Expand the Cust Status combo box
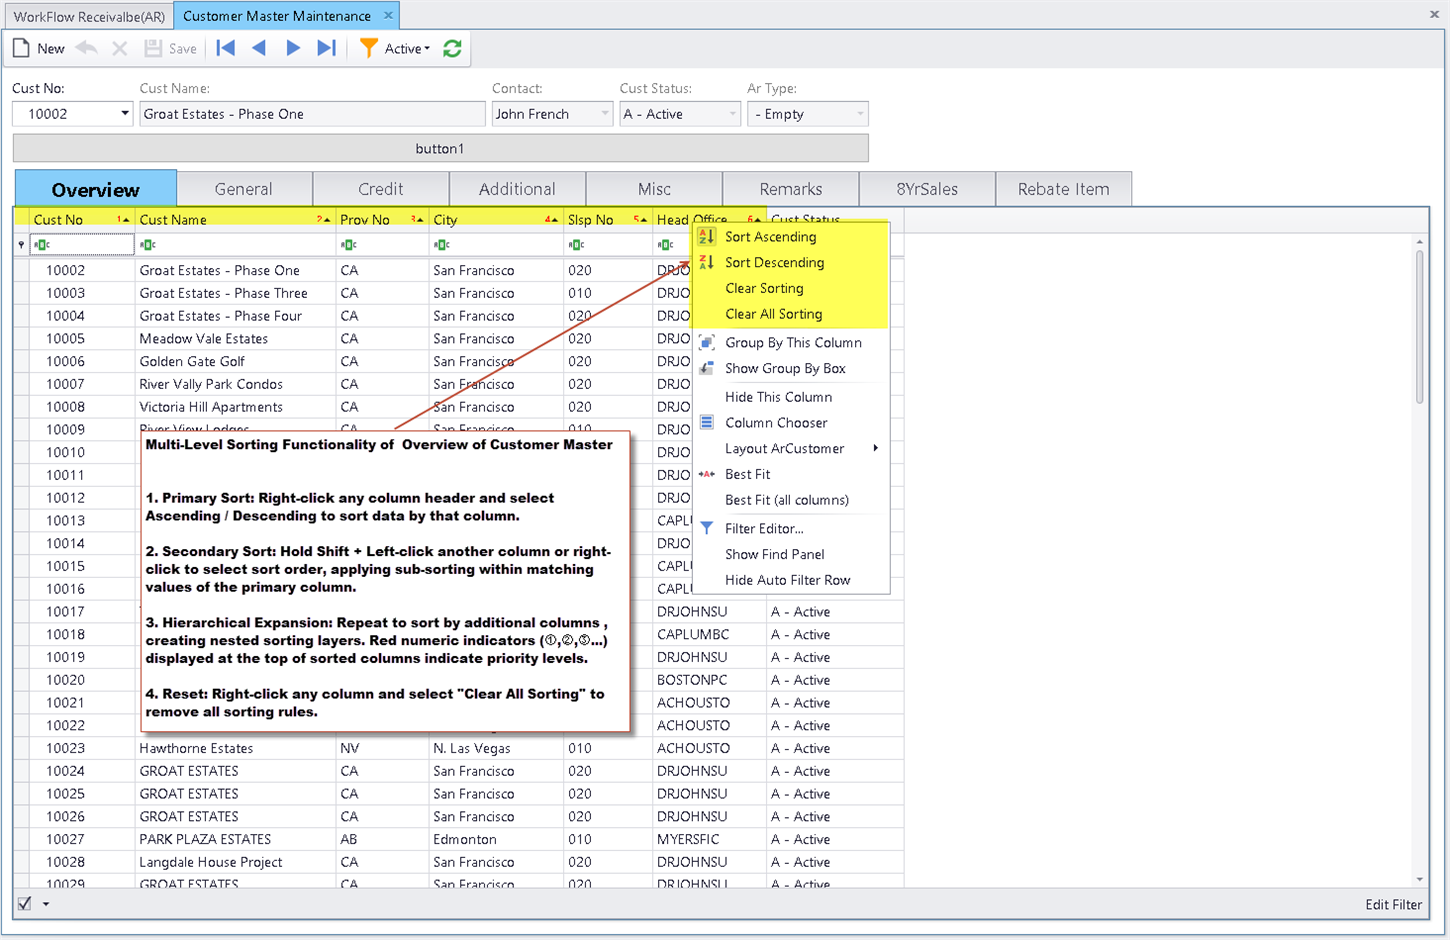1450x940 pixels. 732,114
